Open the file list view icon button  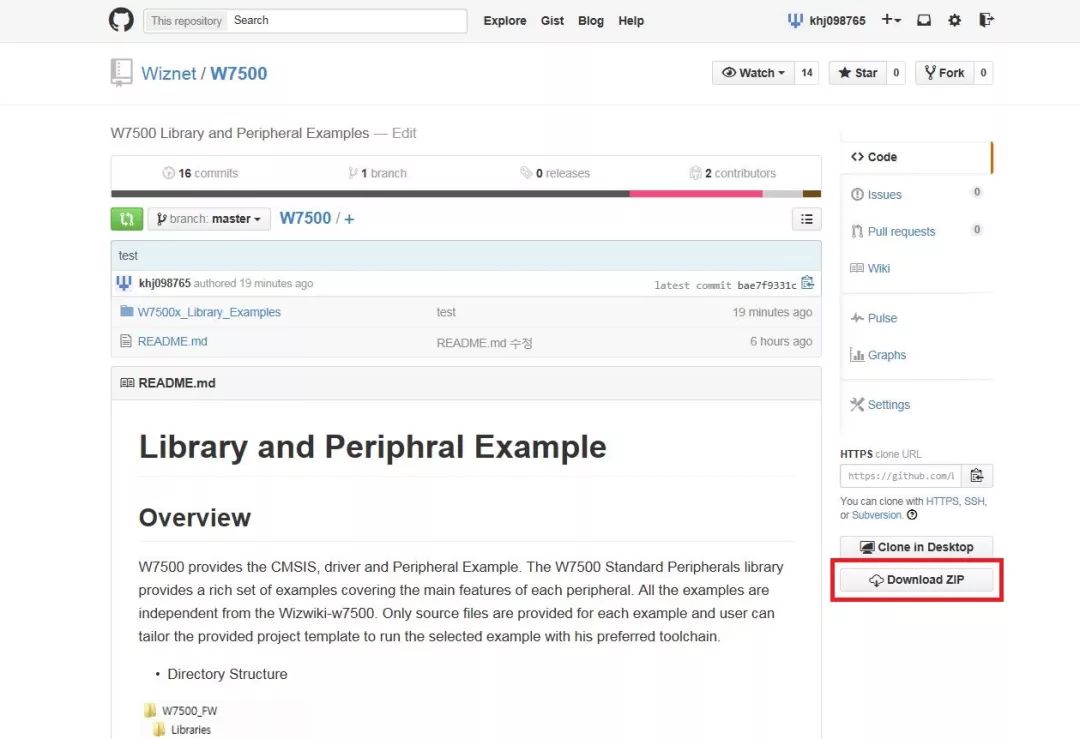807,219
